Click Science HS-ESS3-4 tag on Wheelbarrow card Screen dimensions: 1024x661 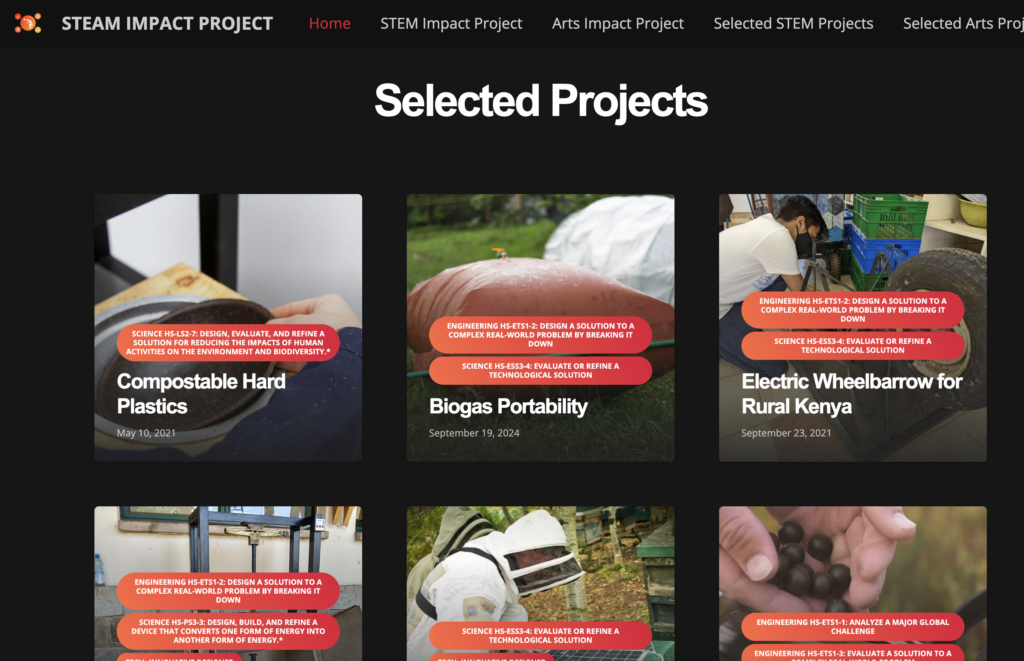click(x=852, y=346)
